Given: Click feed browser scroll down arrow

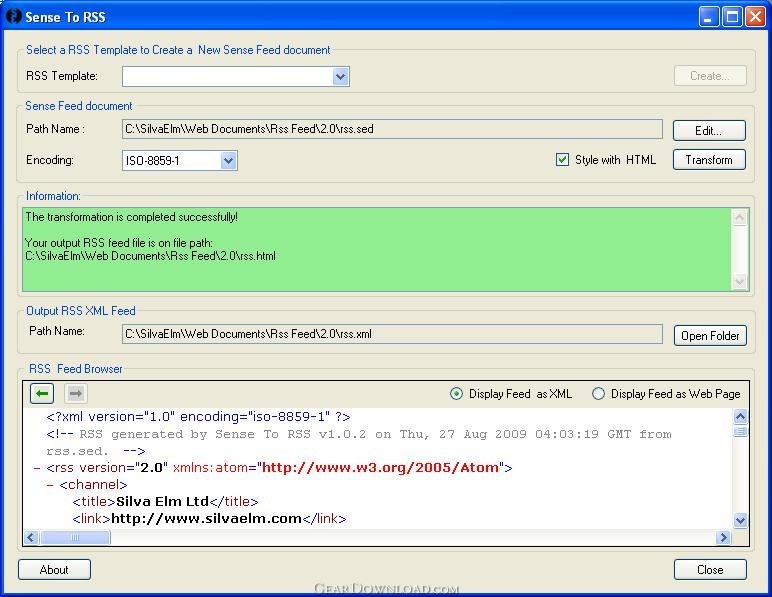Looking at the screenshot, I should 740,520.
